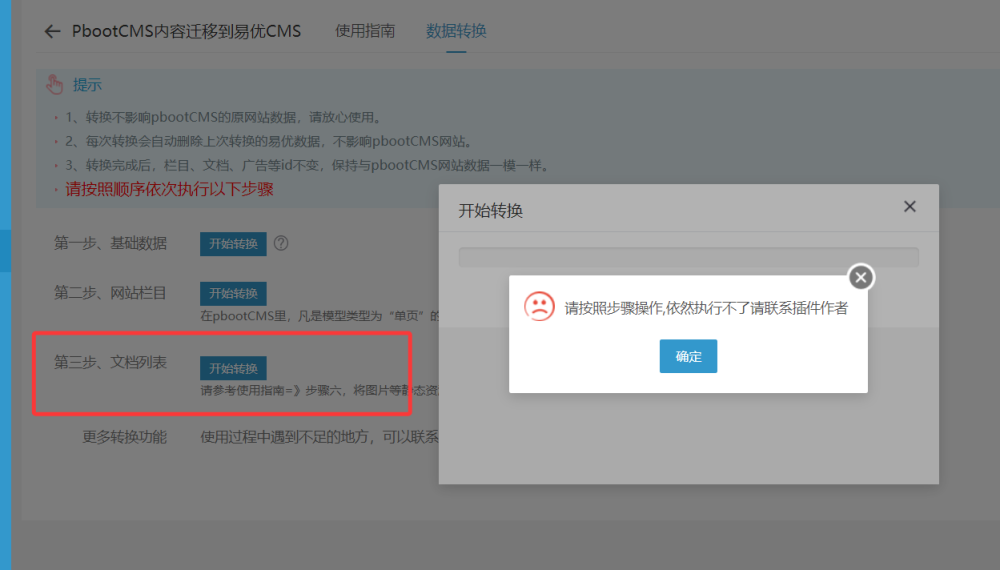This screenshot has height=570, width=1000.
Task: Click the 提示 heading text
Action: (x=87, y=85)
